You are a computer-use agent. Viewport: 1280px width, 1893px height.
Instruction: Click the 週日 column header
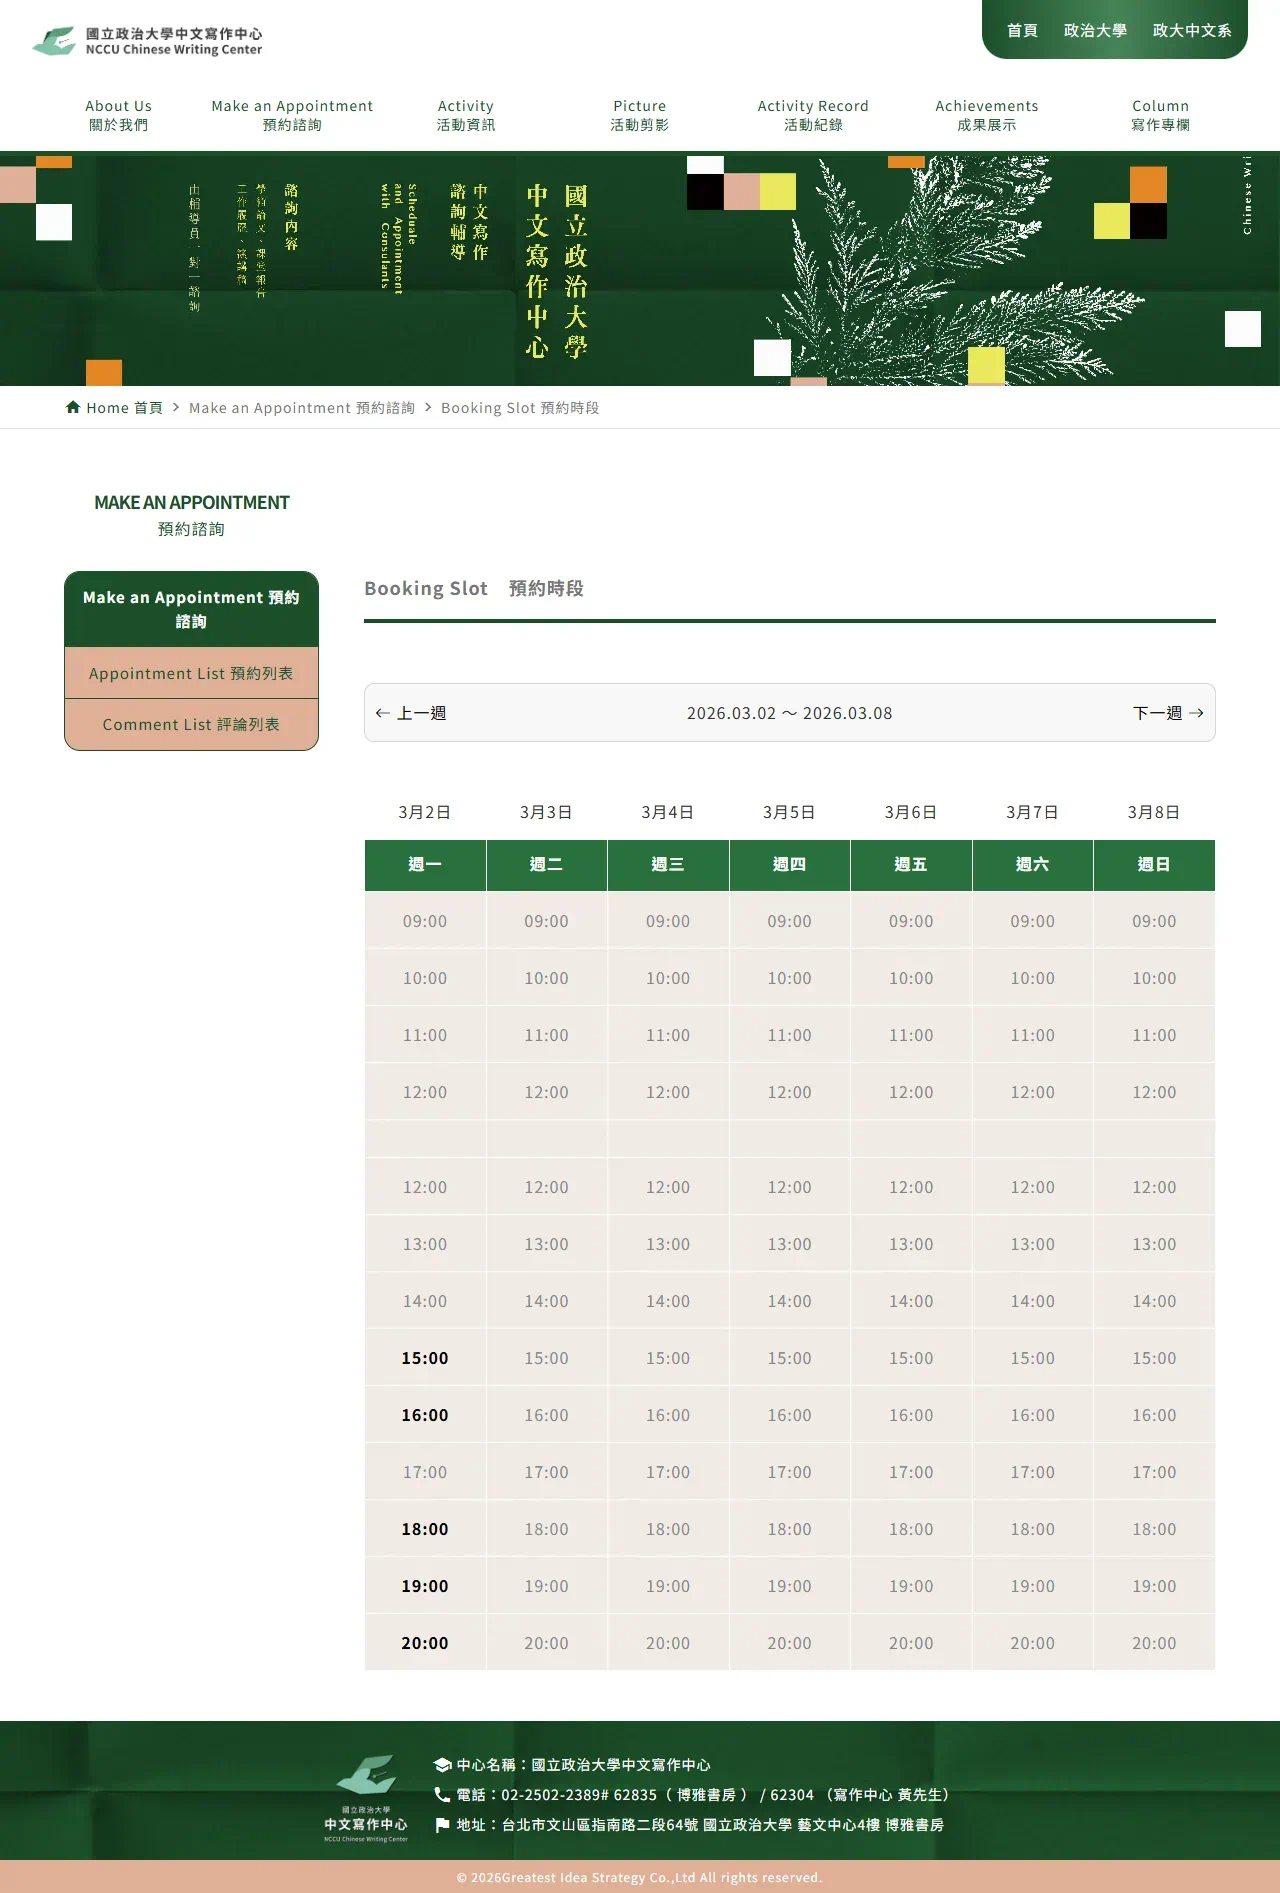click(1154, 865)
